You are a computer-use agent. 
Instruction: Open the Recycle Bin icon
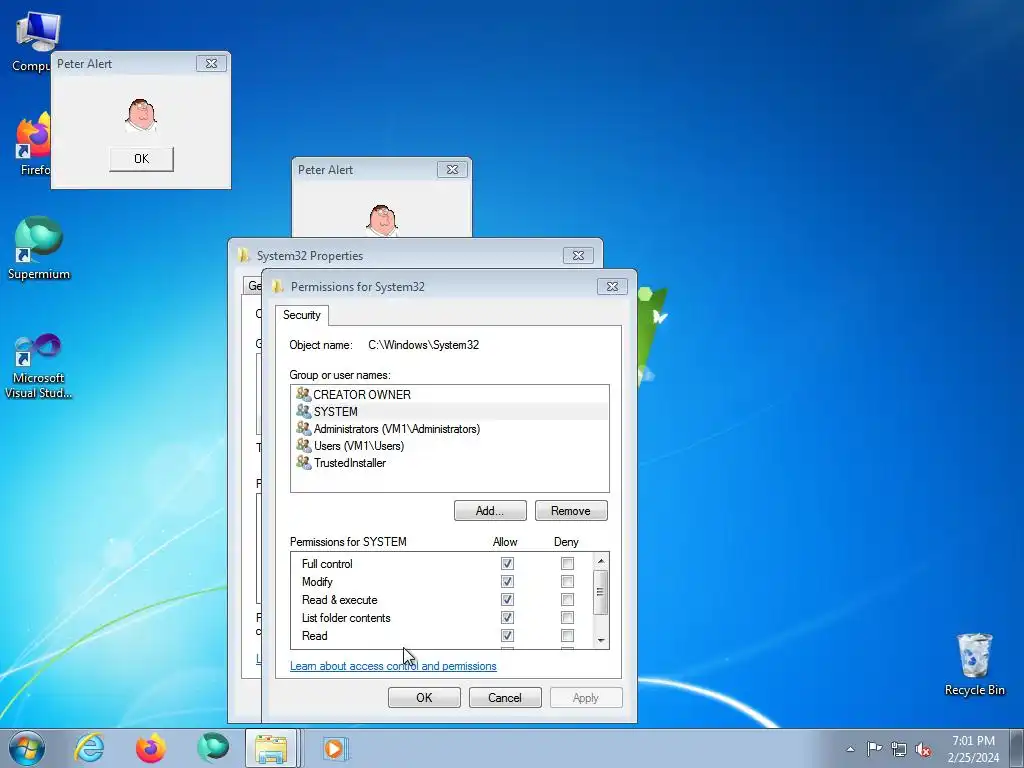tap(974, 664)
